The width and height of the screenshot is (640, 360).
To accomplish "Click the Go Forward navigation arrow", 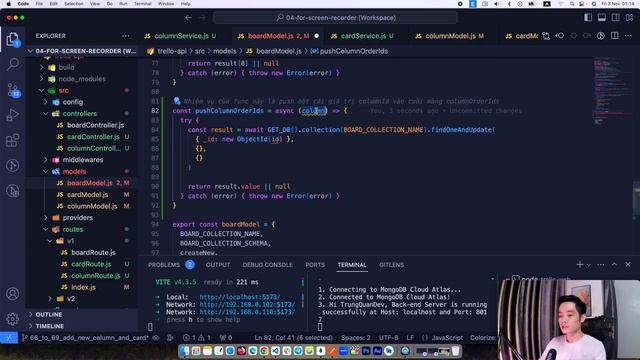I will (202, 18).
